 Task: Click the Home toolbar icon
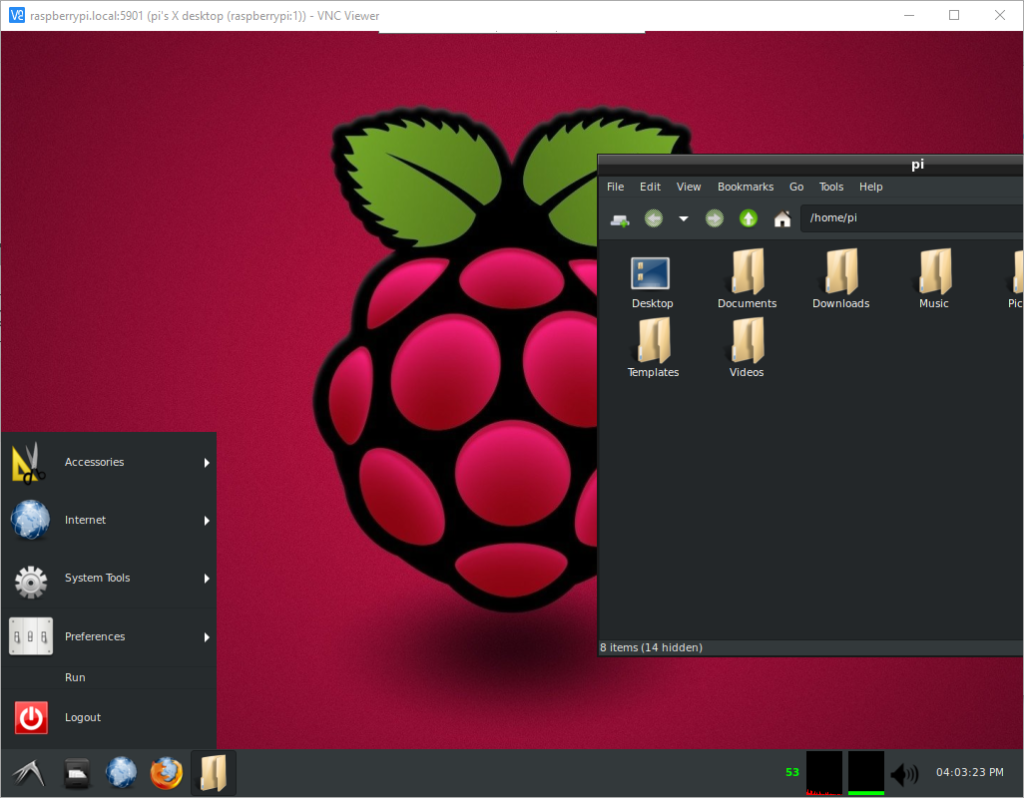[x=782, y=218]
